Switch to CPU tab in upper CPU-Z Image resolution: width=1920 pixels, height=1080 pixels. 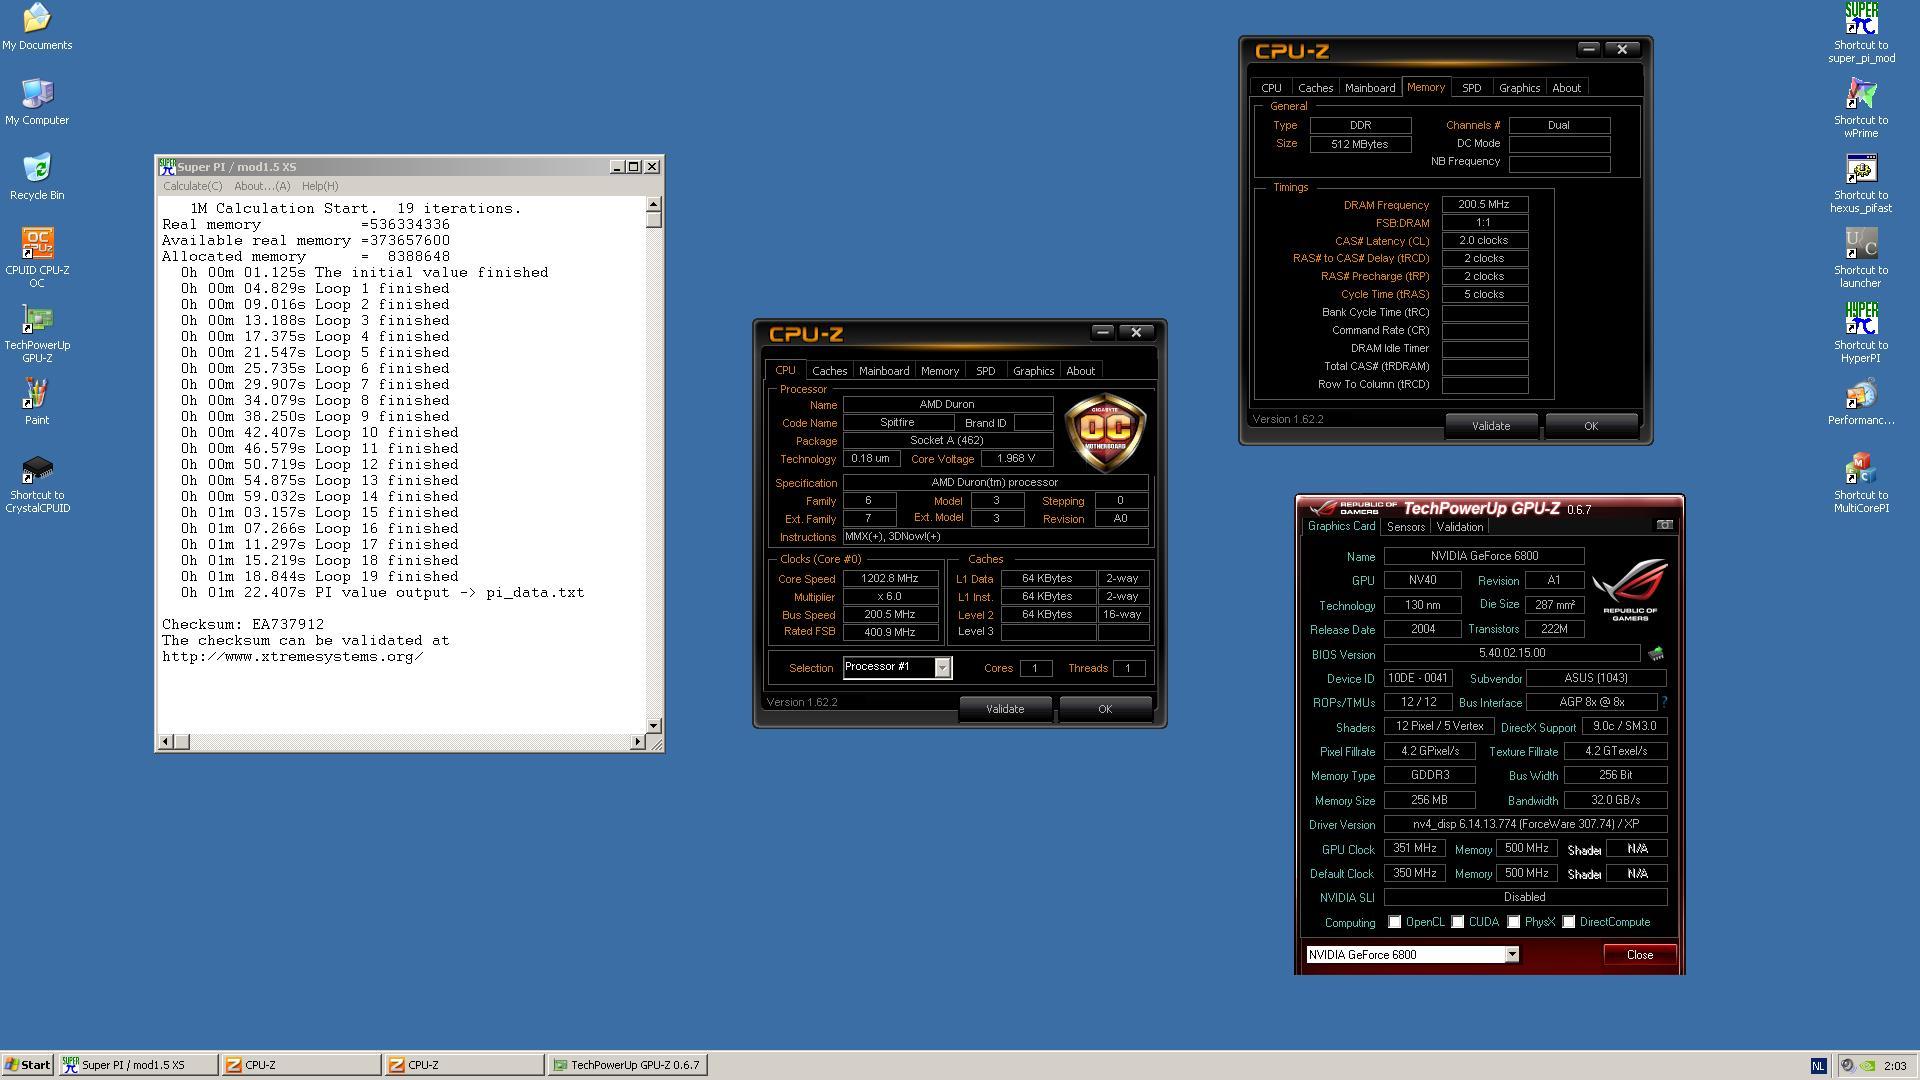click(1271, 88)
